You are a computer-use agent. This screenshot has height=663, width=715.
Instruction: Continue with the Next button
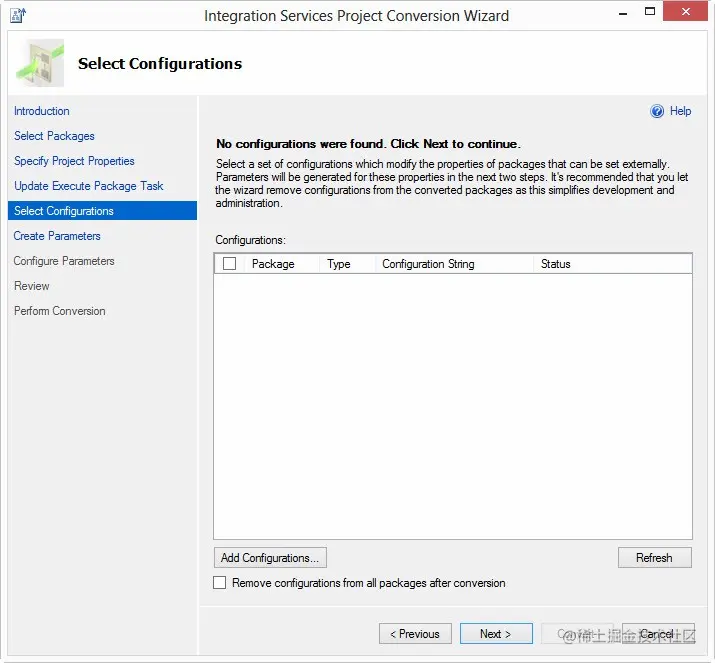pyautogui.click(x=496, y=634)
